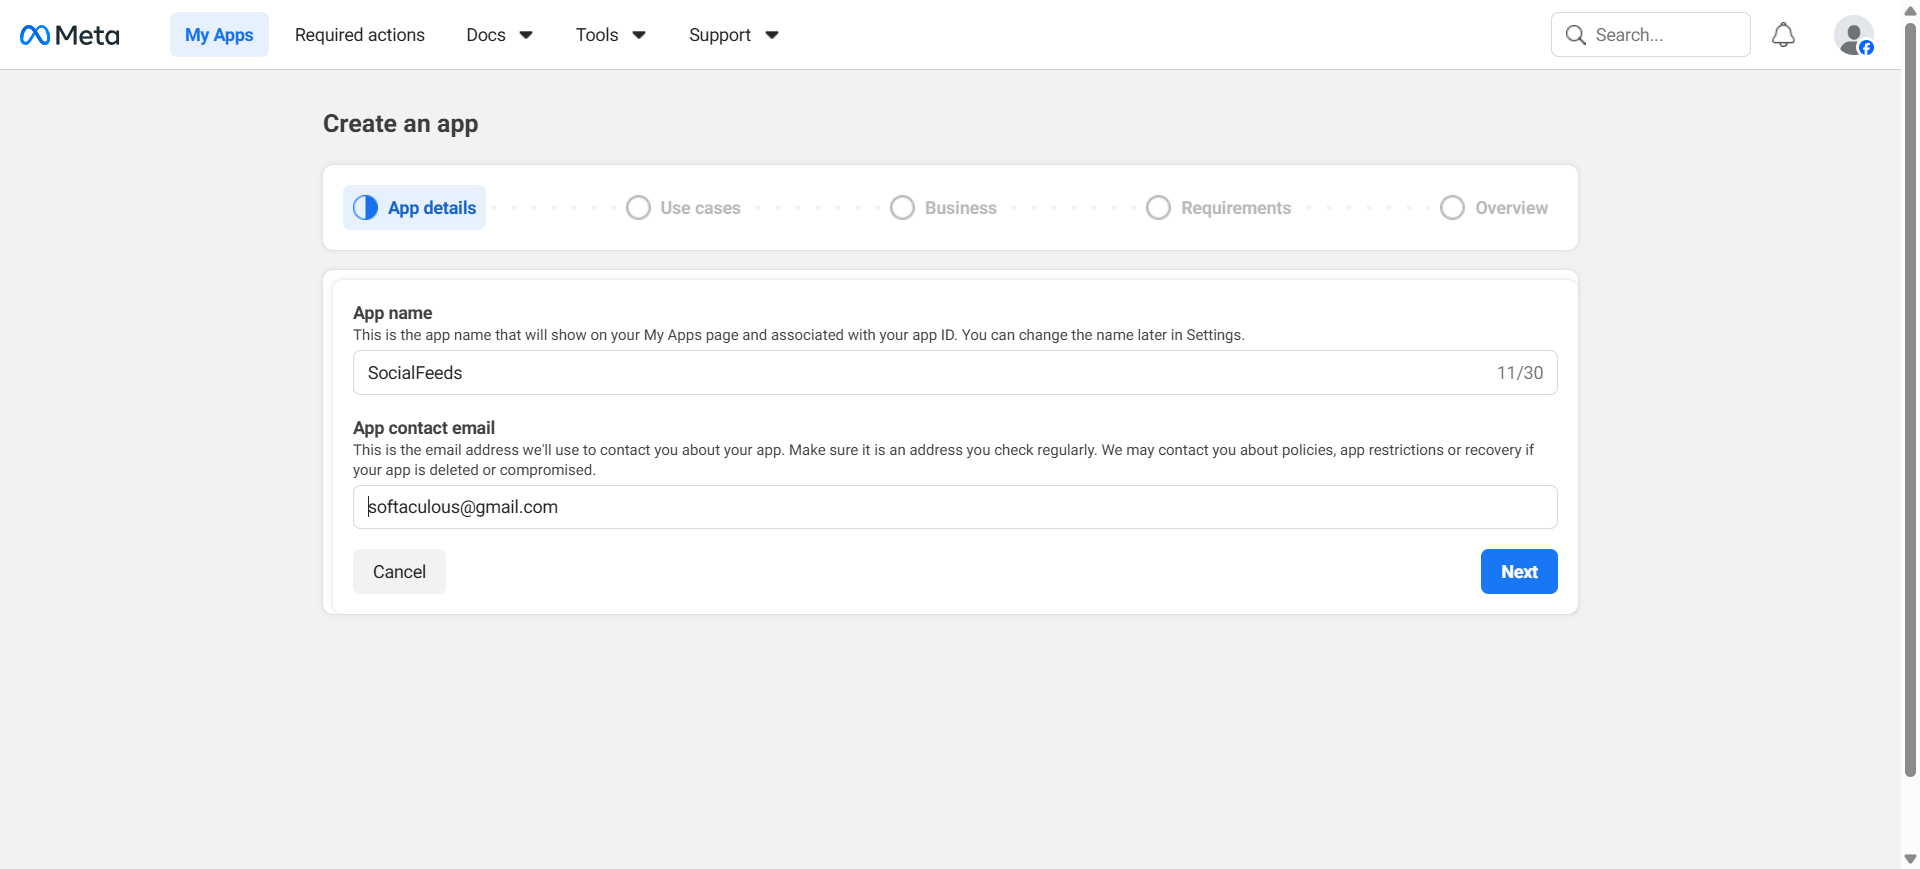Screen dimensions: 1920x869
Task: Select the Overview step circle
Action: tap(1452, 208)
